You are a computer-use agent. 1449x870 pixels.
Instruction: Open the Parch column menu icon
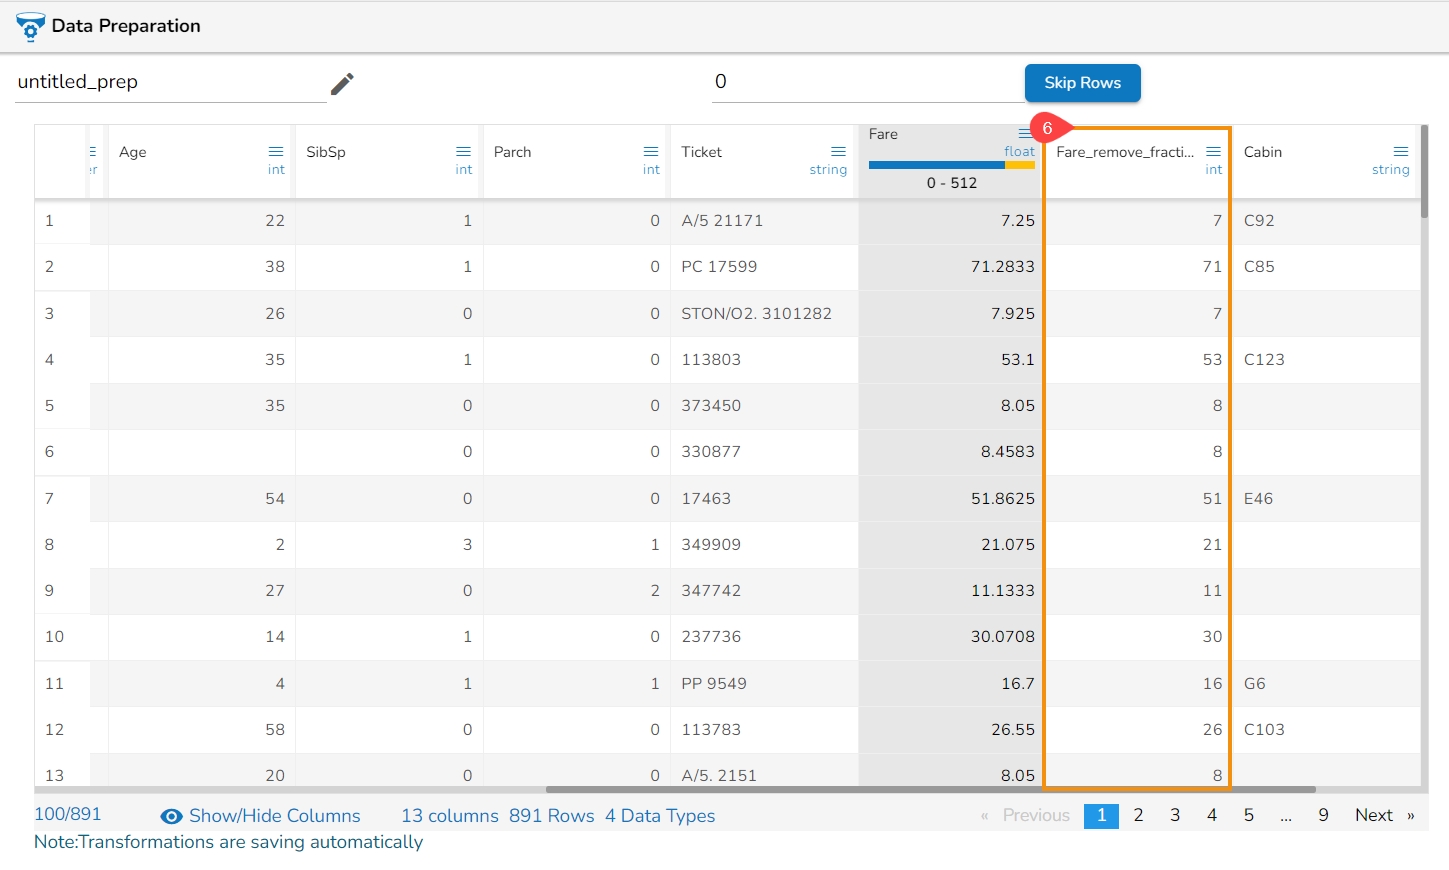(651, 152)
